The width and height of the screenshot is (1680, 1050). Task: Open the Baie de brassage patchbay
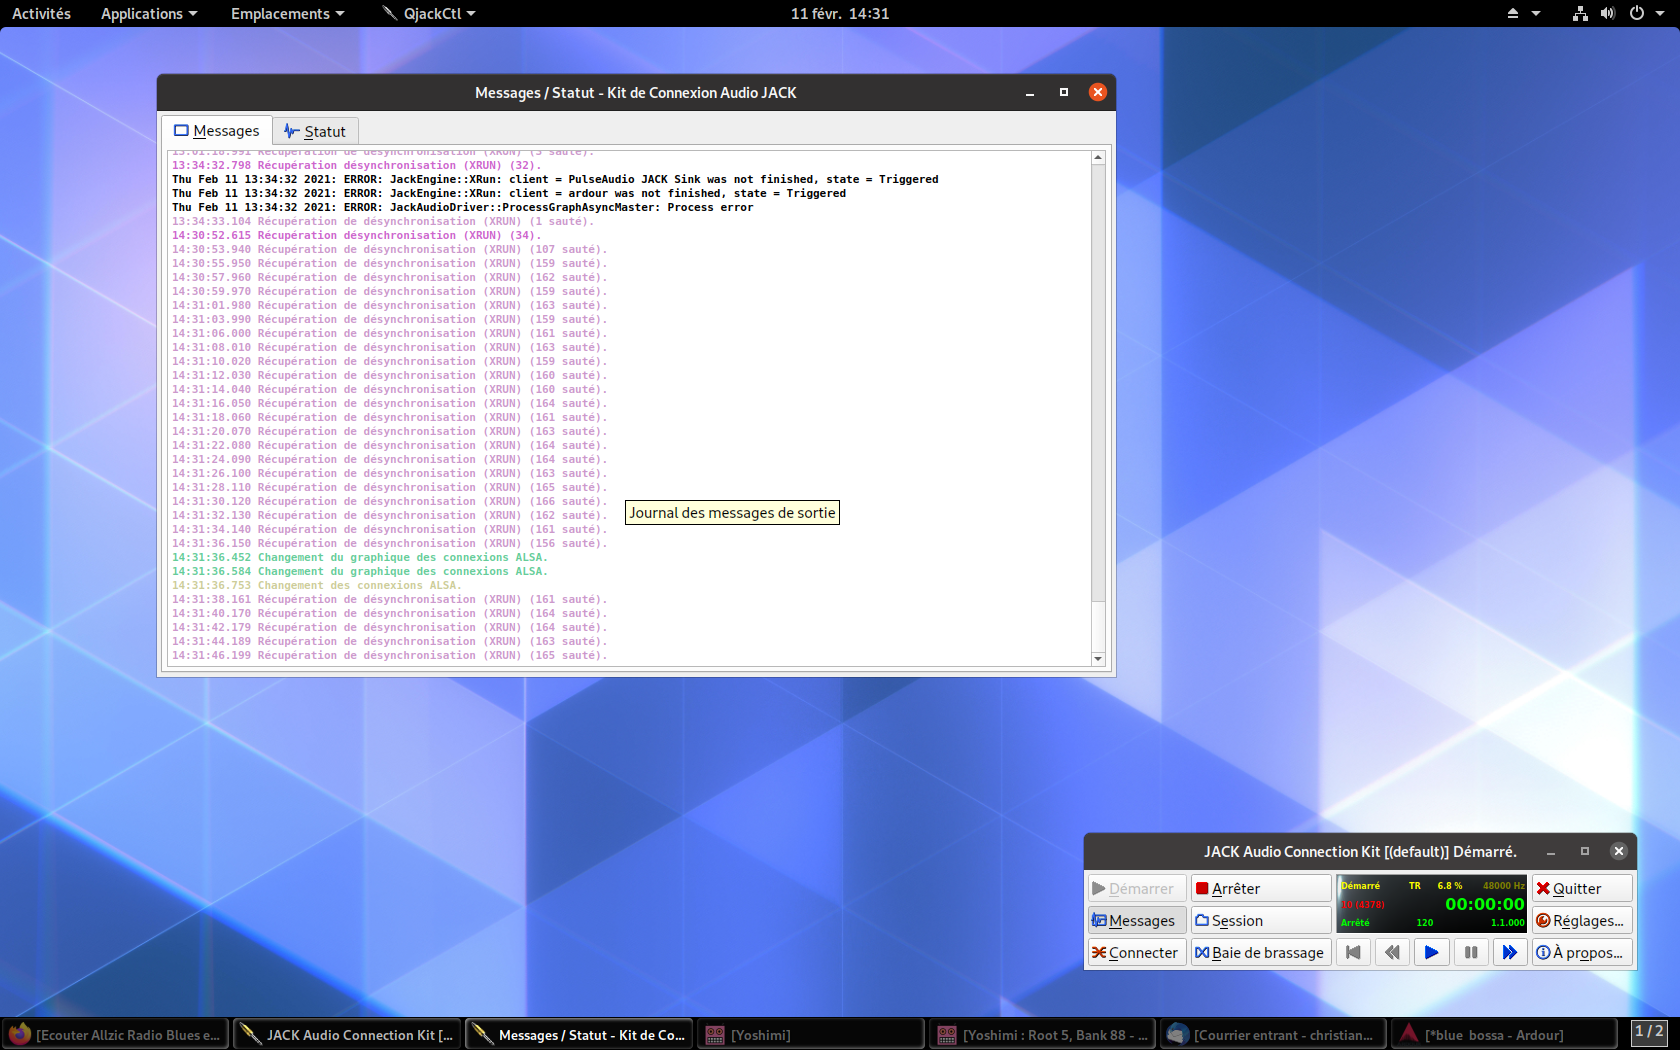(1260, 953)
